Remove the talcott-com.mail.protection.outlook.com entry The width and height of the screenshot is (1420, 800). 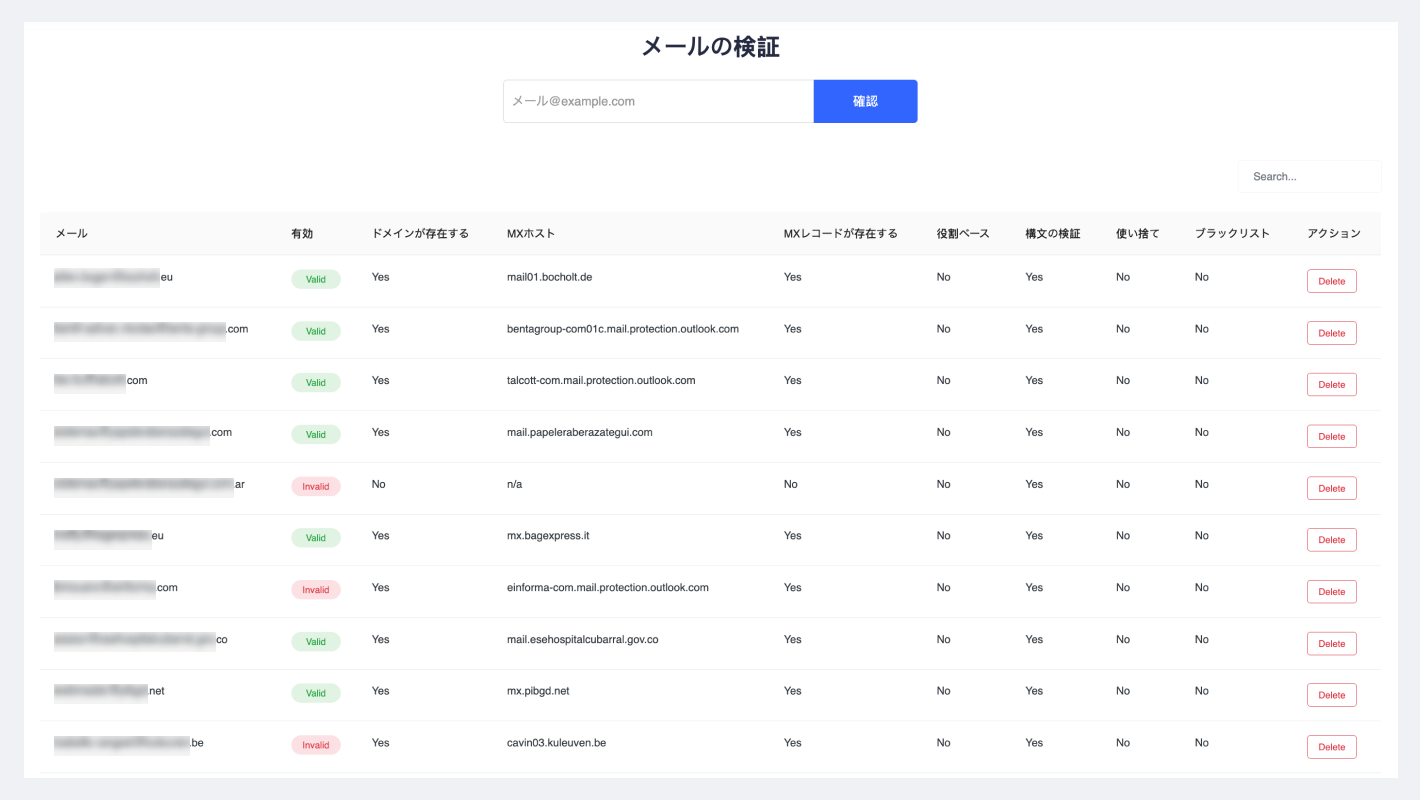1331,385
